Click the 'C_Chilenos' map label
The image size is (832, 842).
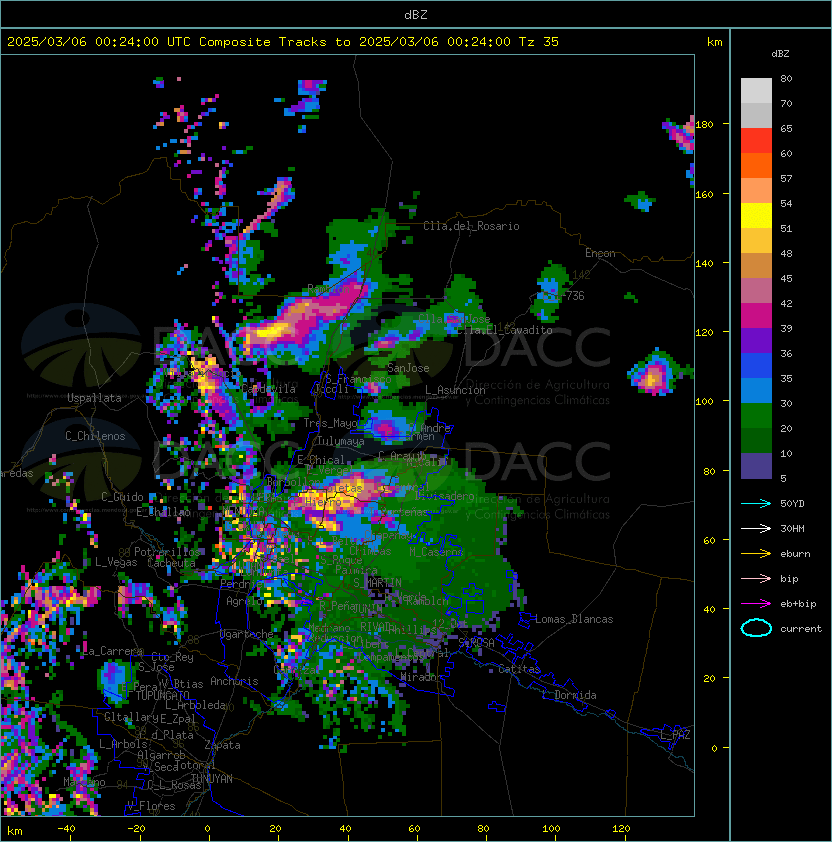[x=95, y=436]
